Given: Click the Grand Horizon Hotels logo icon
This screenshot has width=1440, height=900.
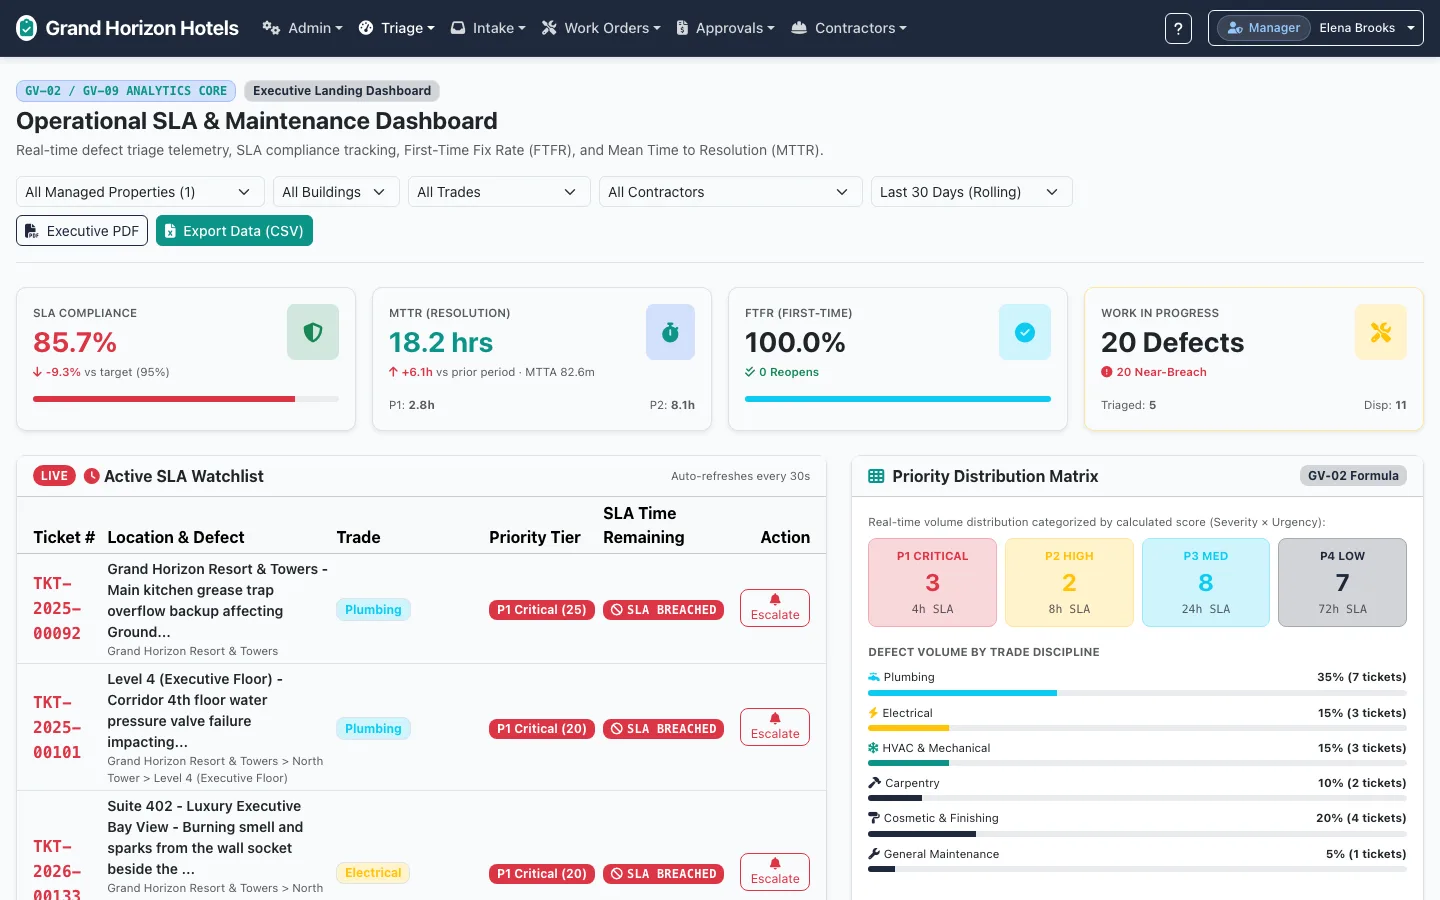Looking at the screenshot, I should pyautogui.click(x=27, y=28).
